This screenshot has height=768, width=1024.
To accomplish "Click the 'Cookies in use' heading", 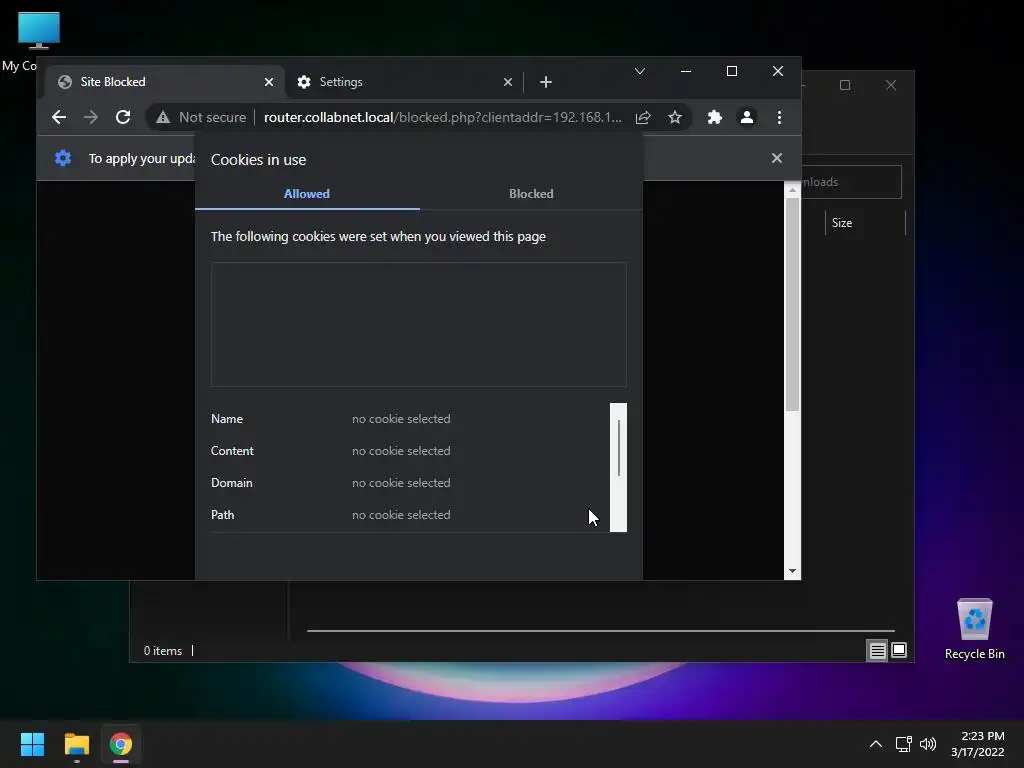I will [259, 160].
